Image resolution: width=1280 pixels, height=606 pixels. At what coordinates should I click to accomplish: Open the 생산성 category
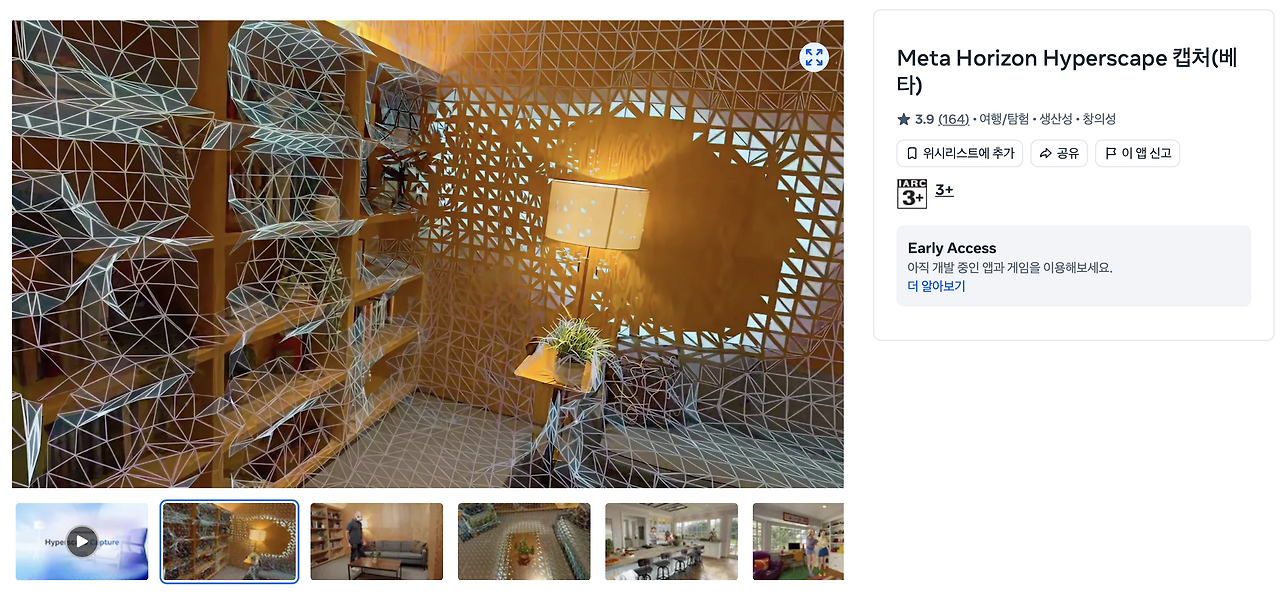click(x=1055, y=119)
